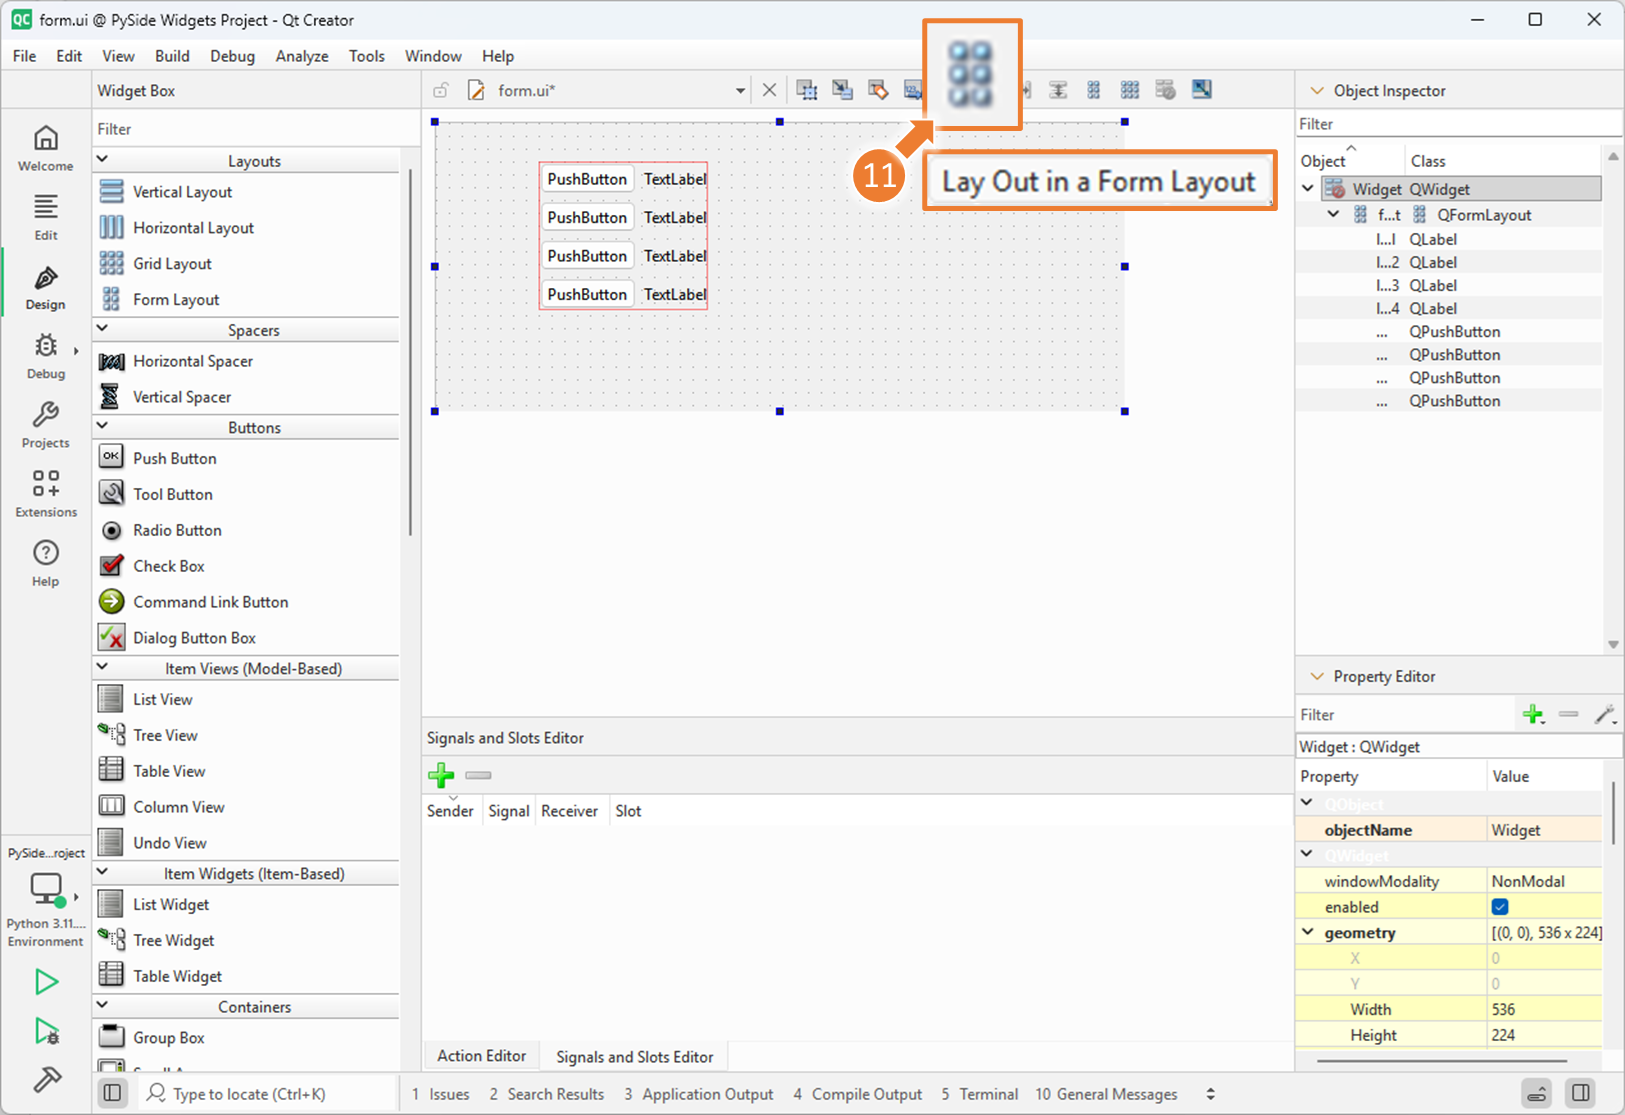Click the Adjust Size toolbar icon

point(1202,90)
